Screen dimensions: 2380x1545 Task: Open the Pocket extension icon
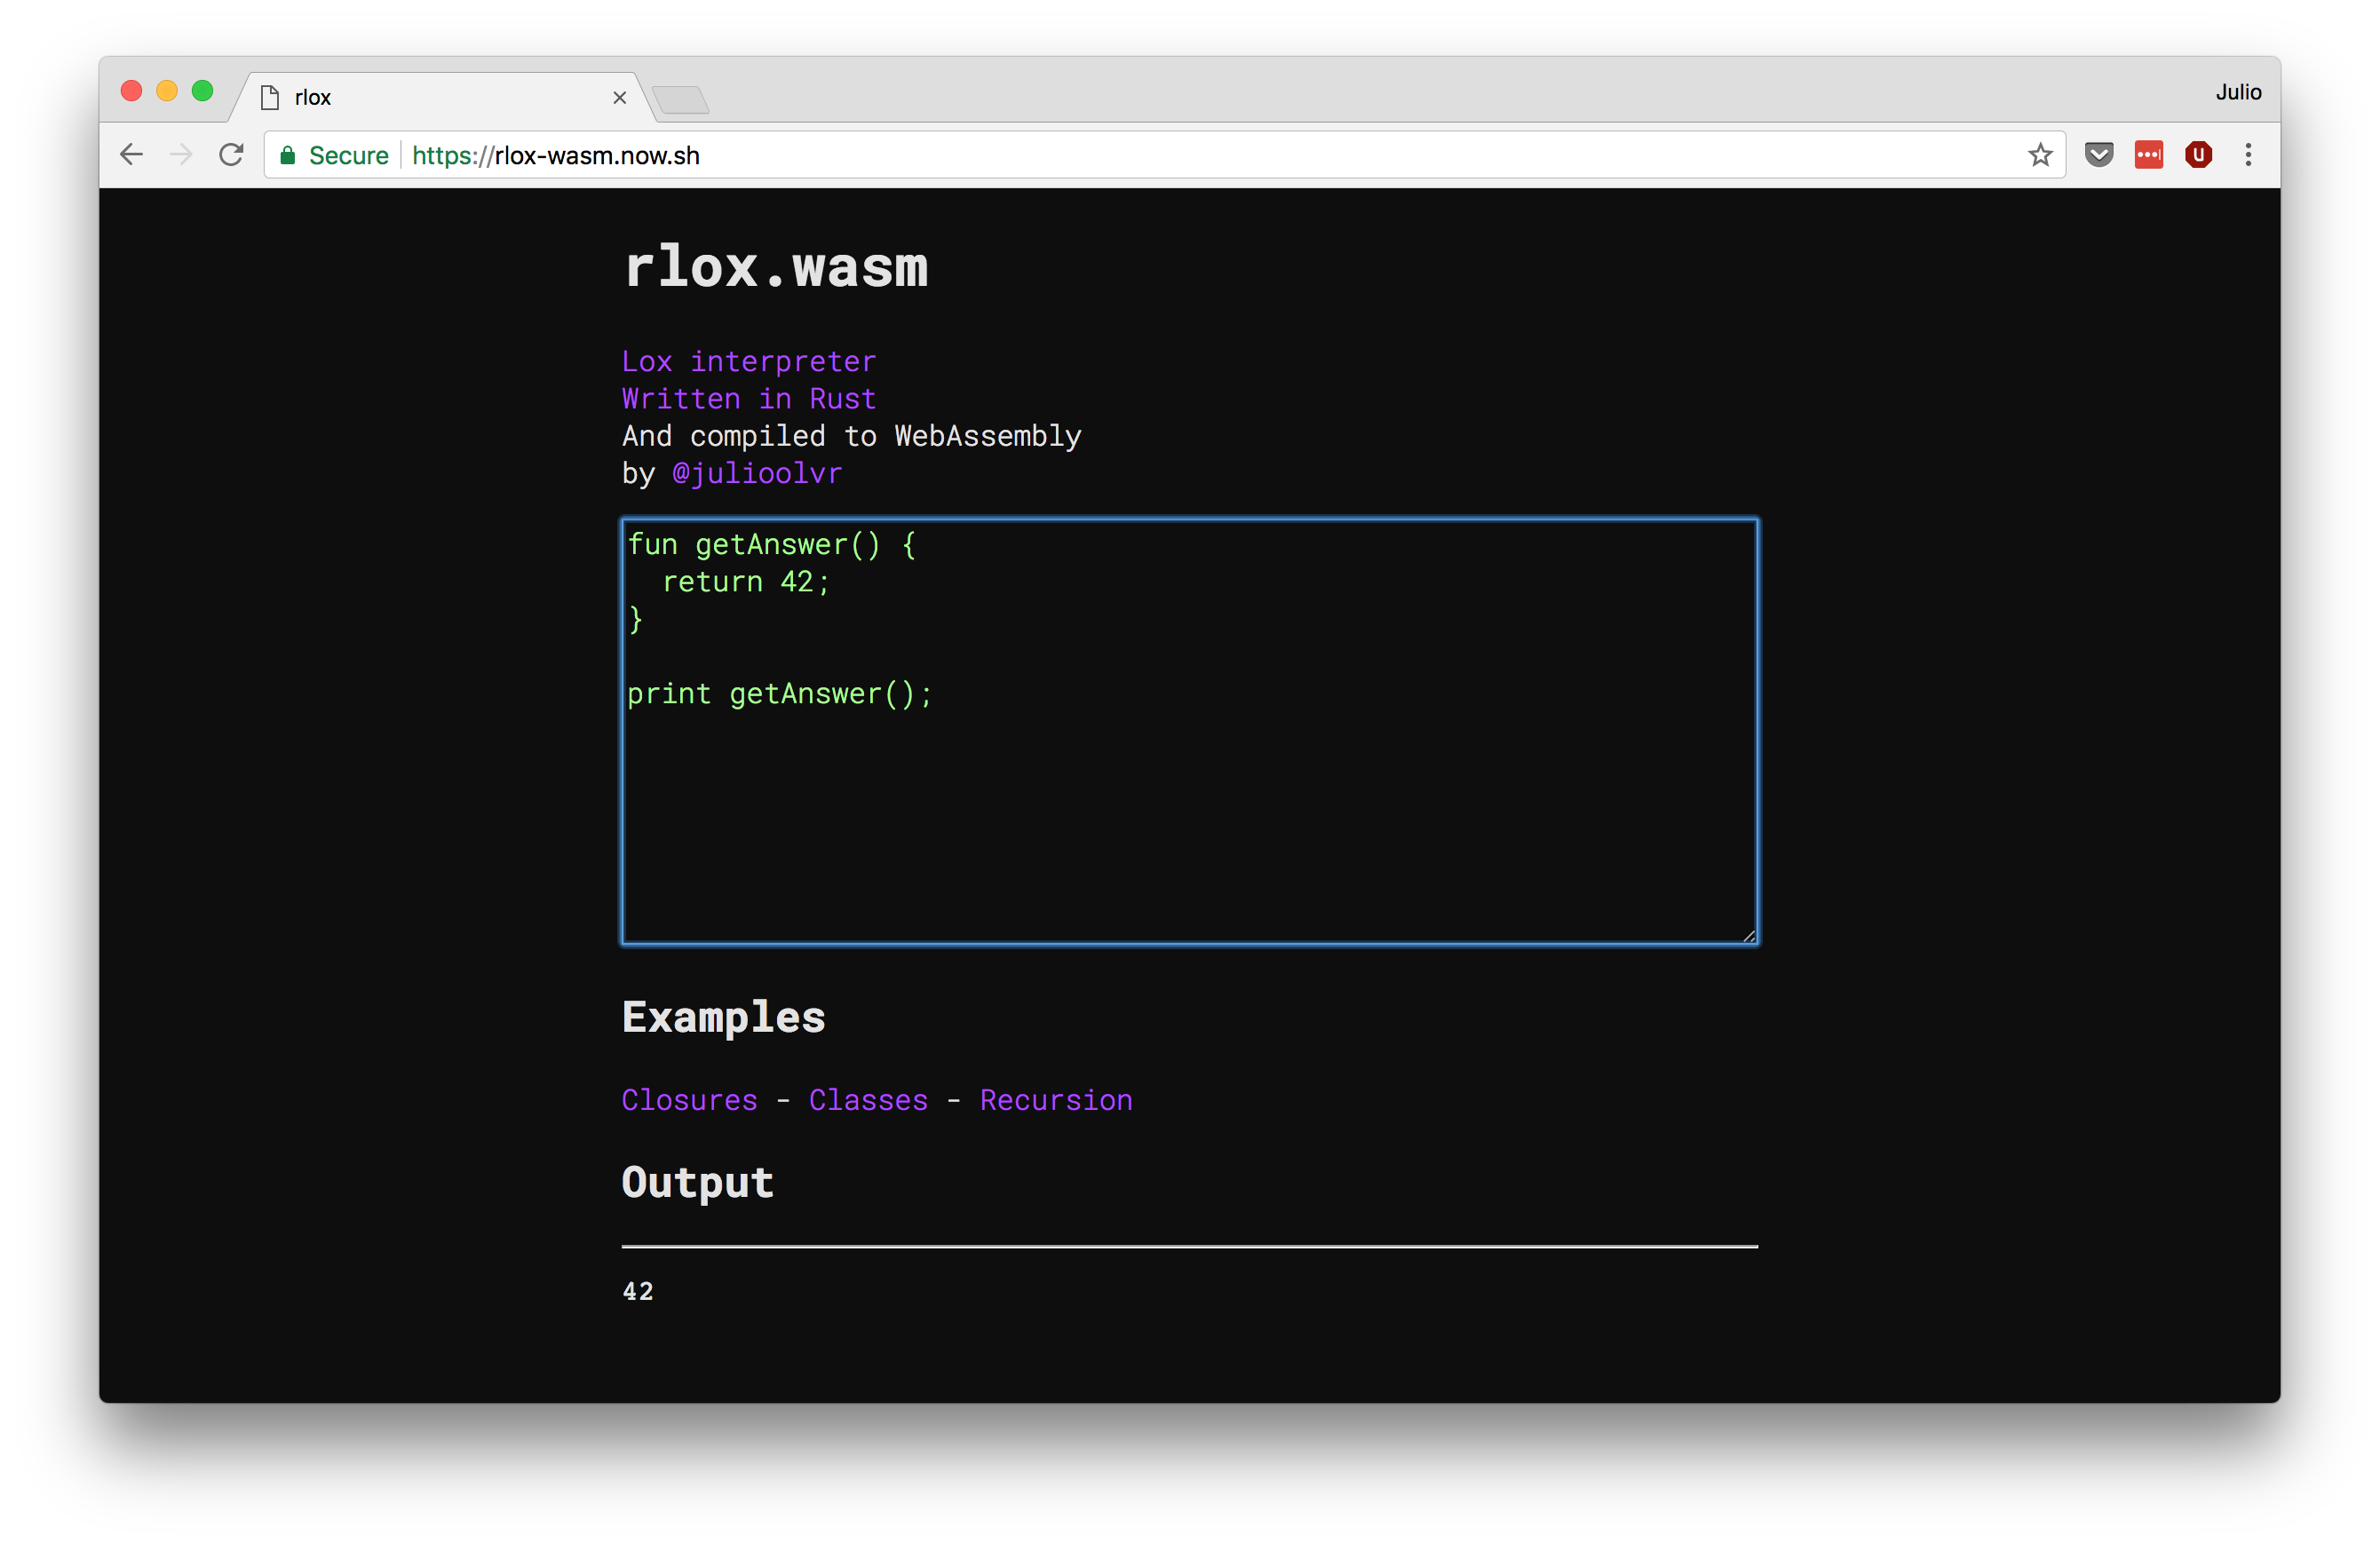[x=2098, y=155]
